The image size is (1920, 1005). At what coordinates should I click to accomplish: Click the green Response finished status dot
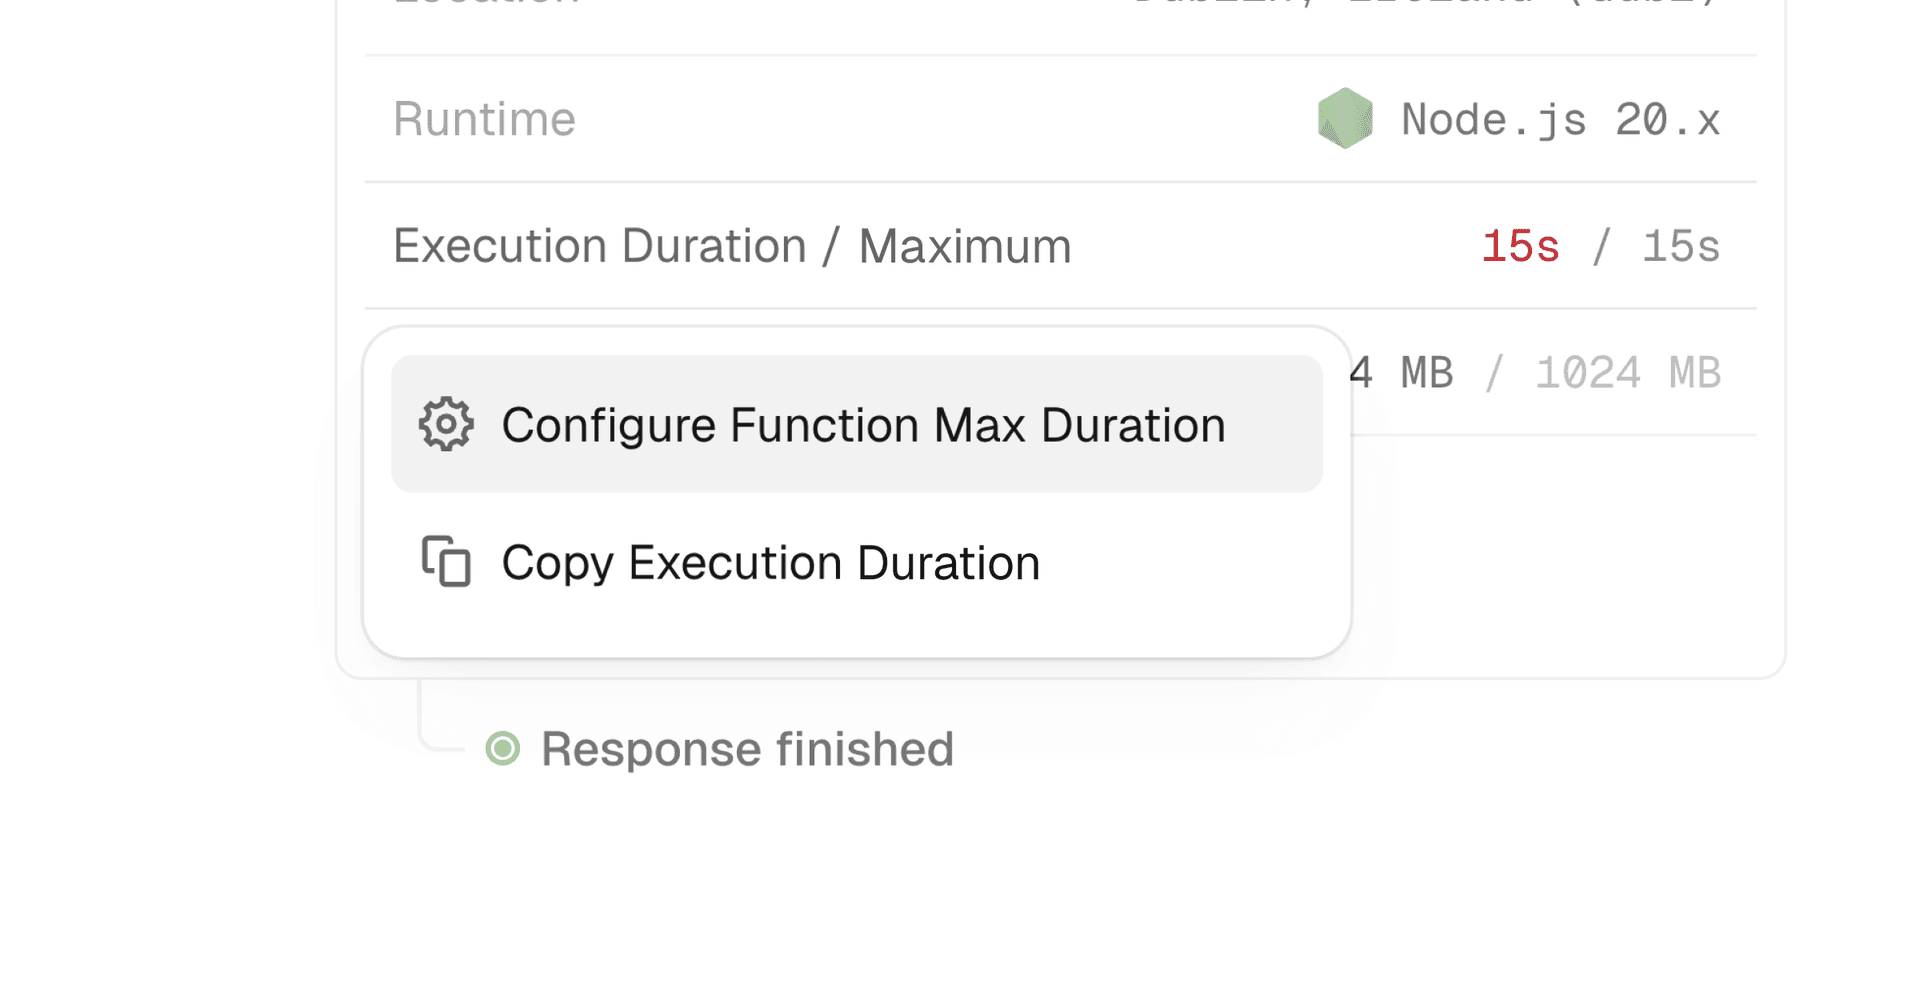point(503,749)
